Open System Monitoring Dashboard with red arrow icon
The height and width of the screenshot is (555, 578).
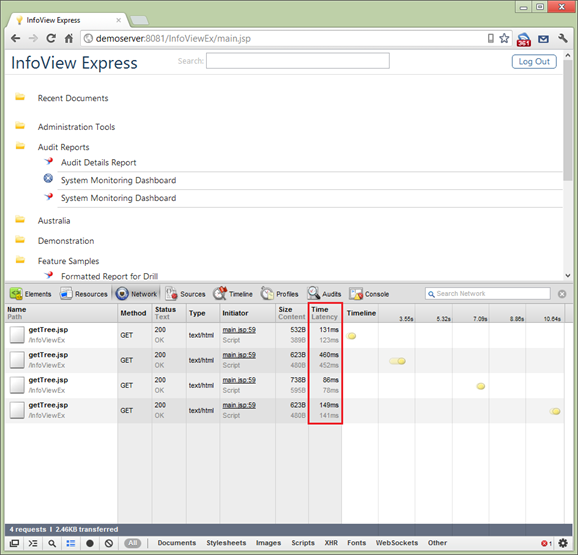pyautogui.click(x=118, y=198)
